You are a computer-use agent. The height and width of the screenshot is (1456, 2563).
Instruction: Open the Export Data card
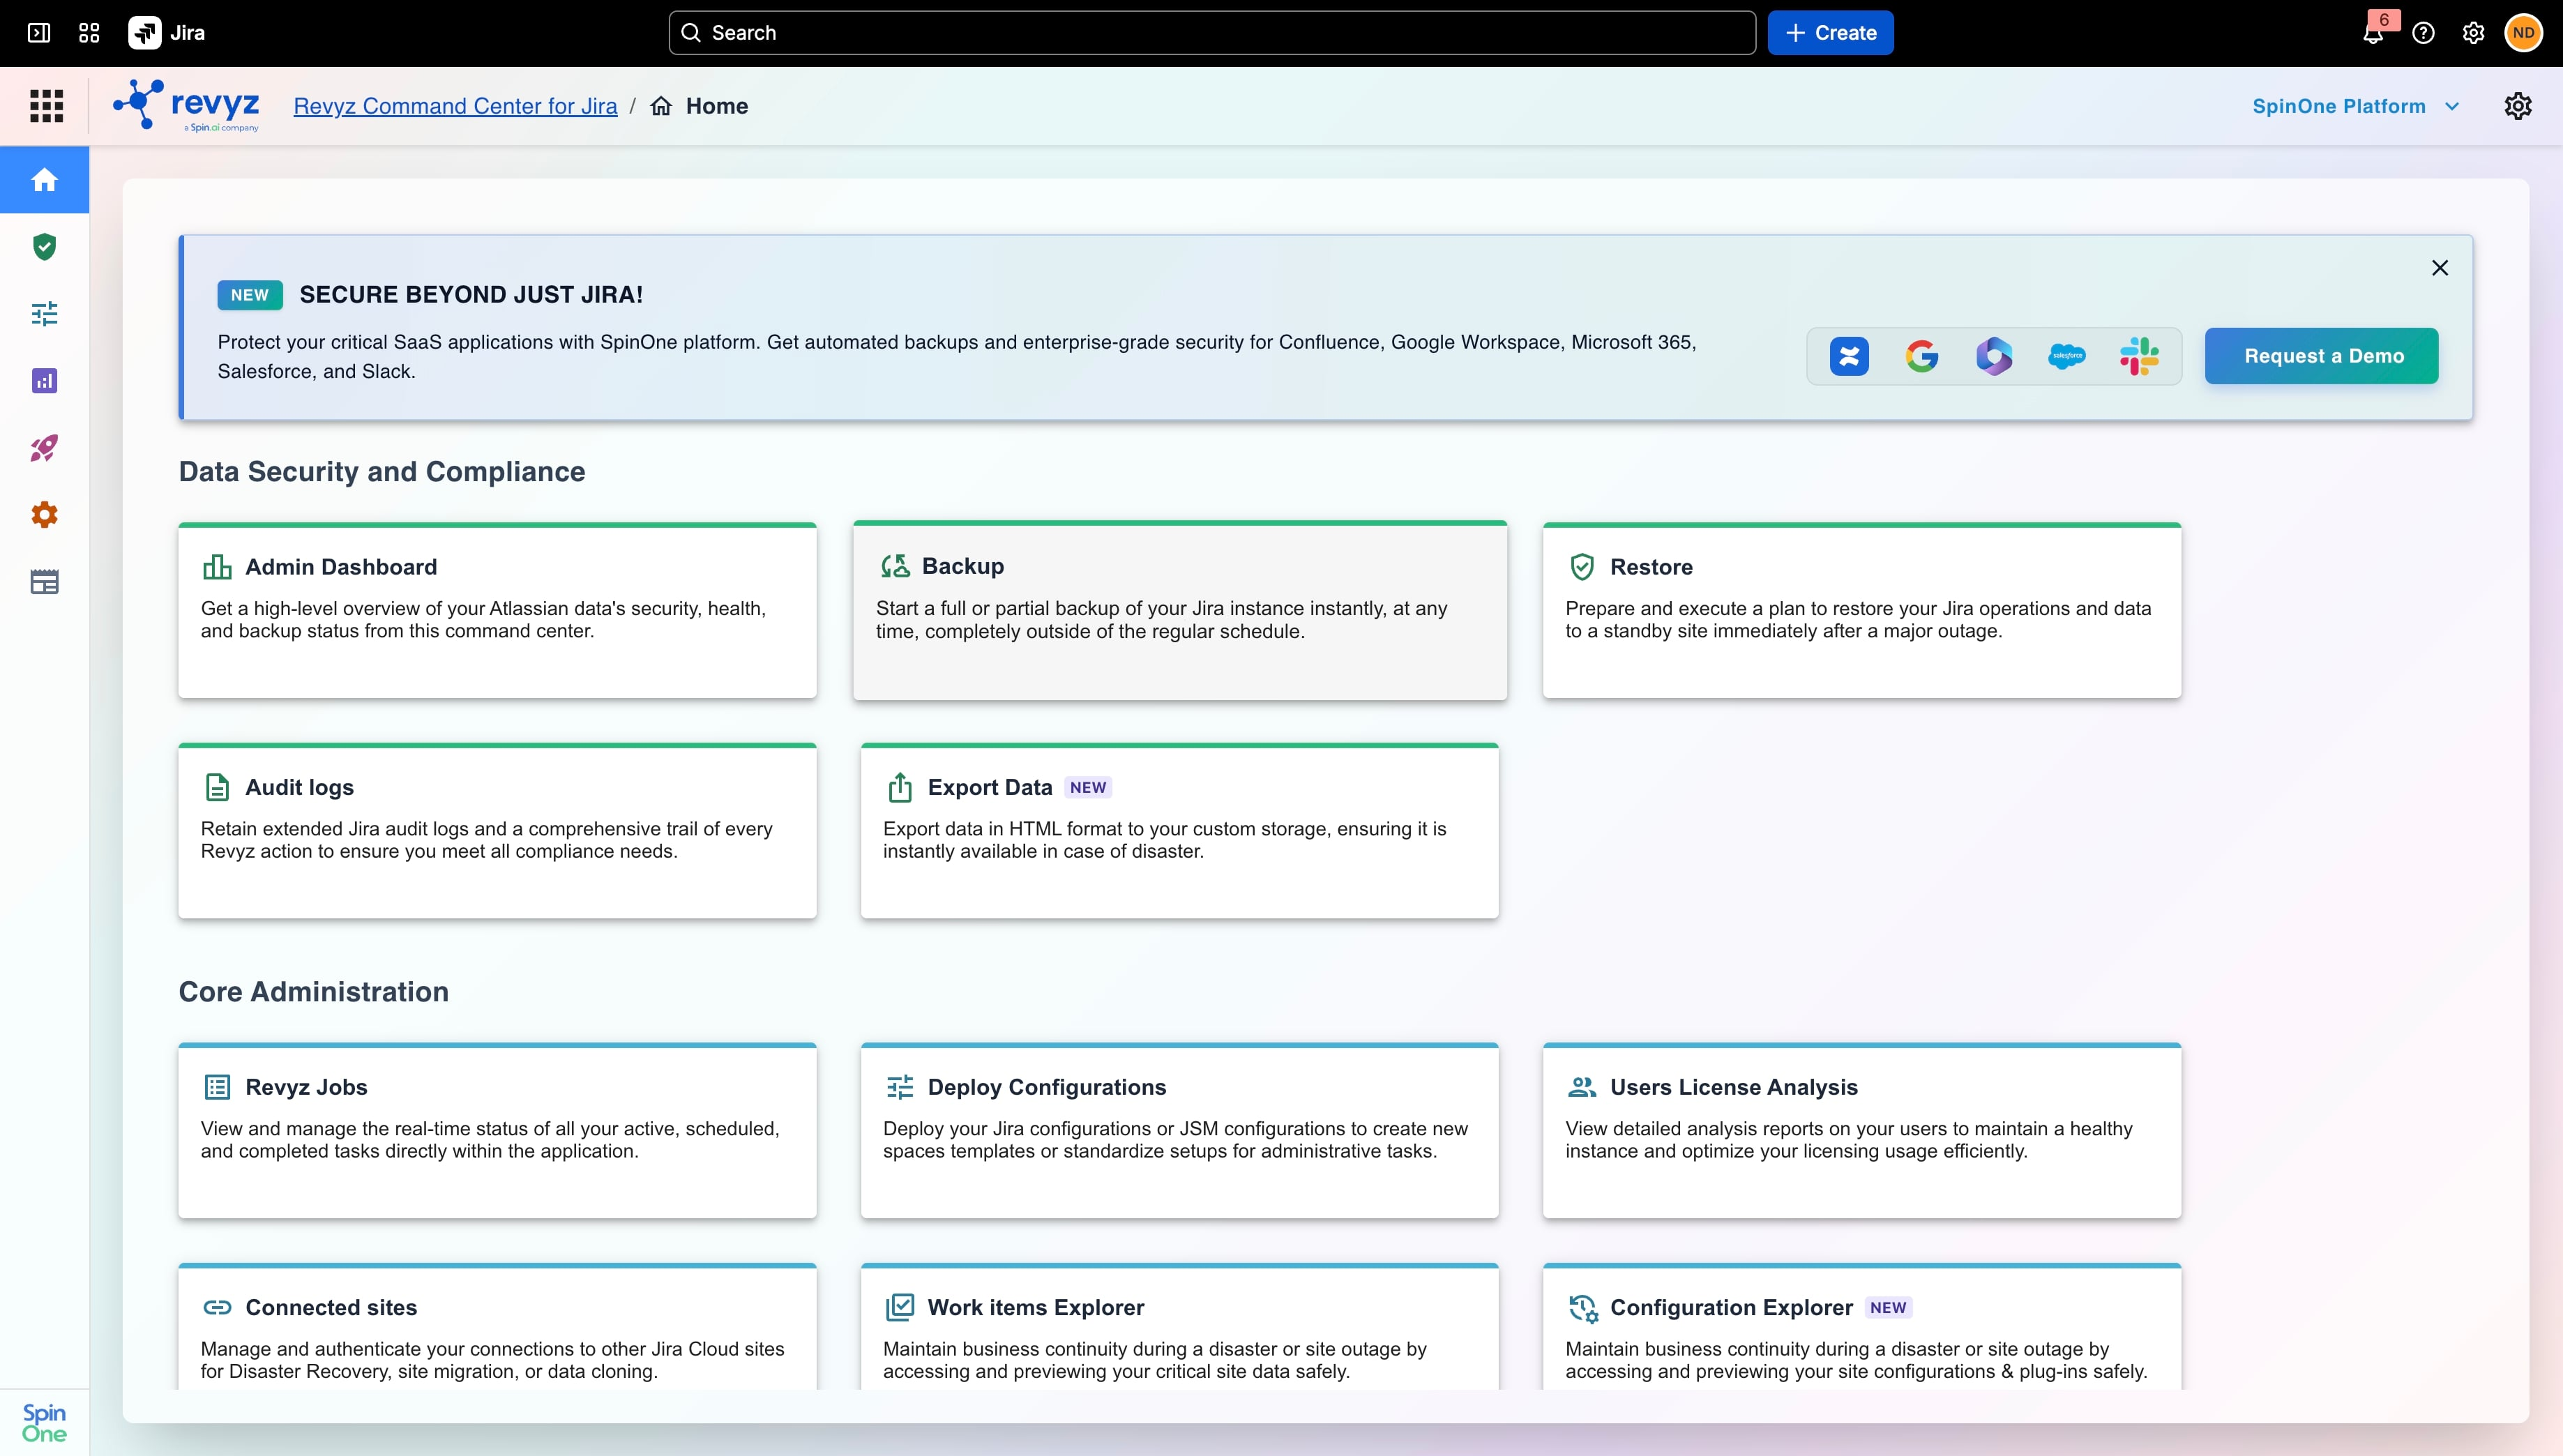click(1180, 831)
